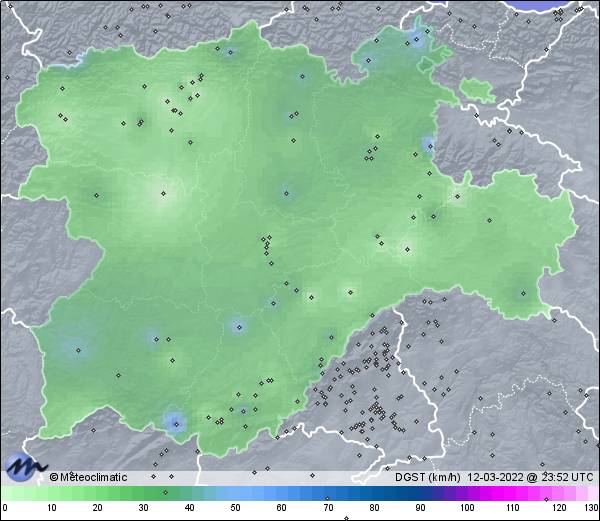Click the DGST (km/h) label
This screenshot has height=521, width=600.
coord(428,477)
